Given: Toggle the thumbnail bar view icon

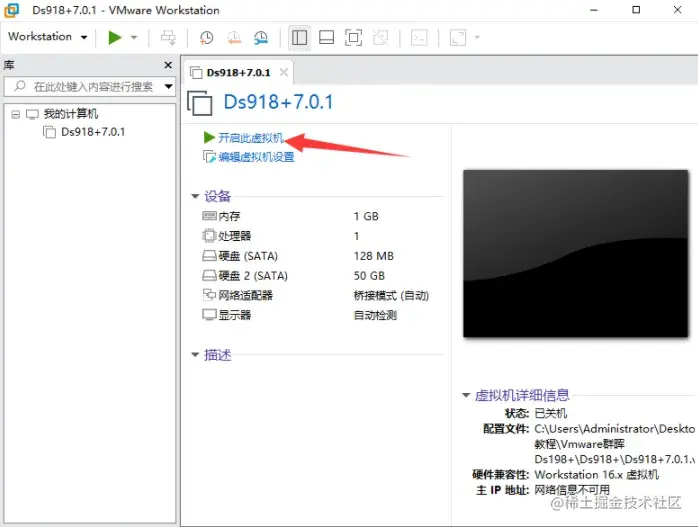Looking at the screenshot, I should click(326, 37).
